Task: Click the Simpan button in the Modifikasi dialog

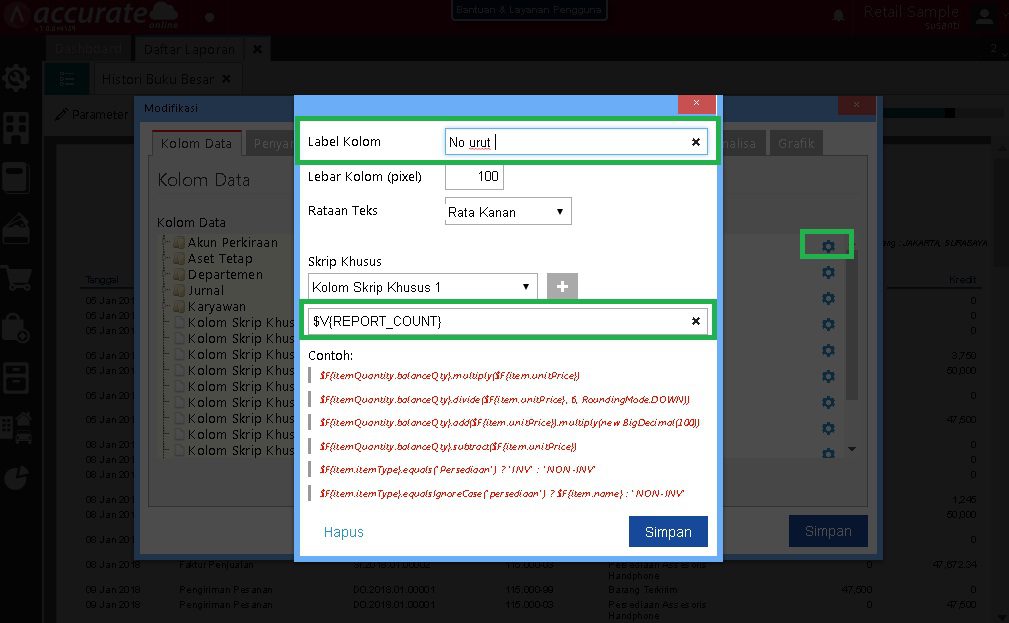Action: [667, 532]
